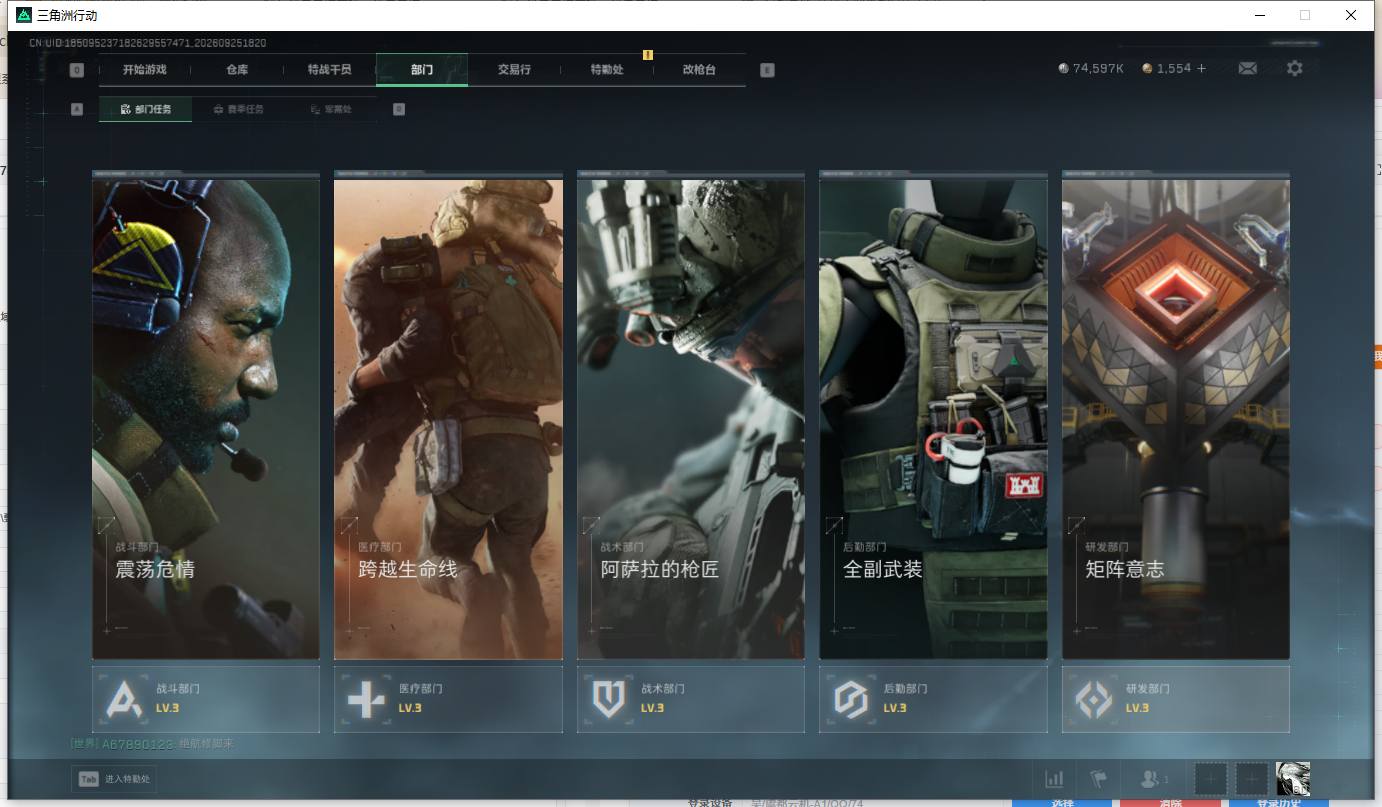1382x807 pixels.
Task: Switch to the 仓库 tab
Action: coord(237,70)
